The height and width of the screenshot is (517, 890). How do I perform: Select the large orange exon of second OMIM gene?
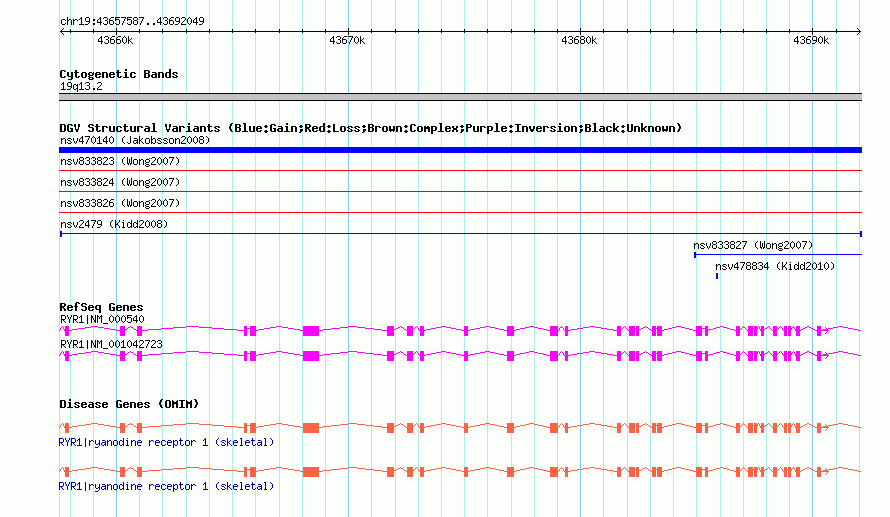tap(311, 472)
